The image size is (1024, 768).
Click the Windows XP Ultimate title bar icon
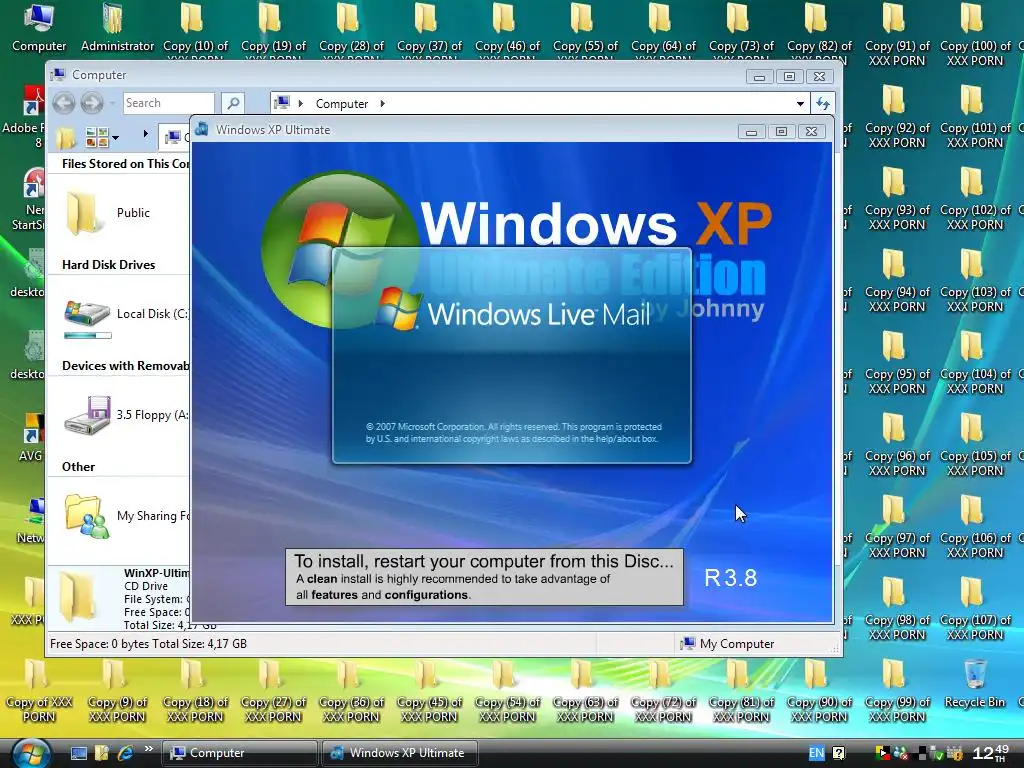(x=202, y=129)
